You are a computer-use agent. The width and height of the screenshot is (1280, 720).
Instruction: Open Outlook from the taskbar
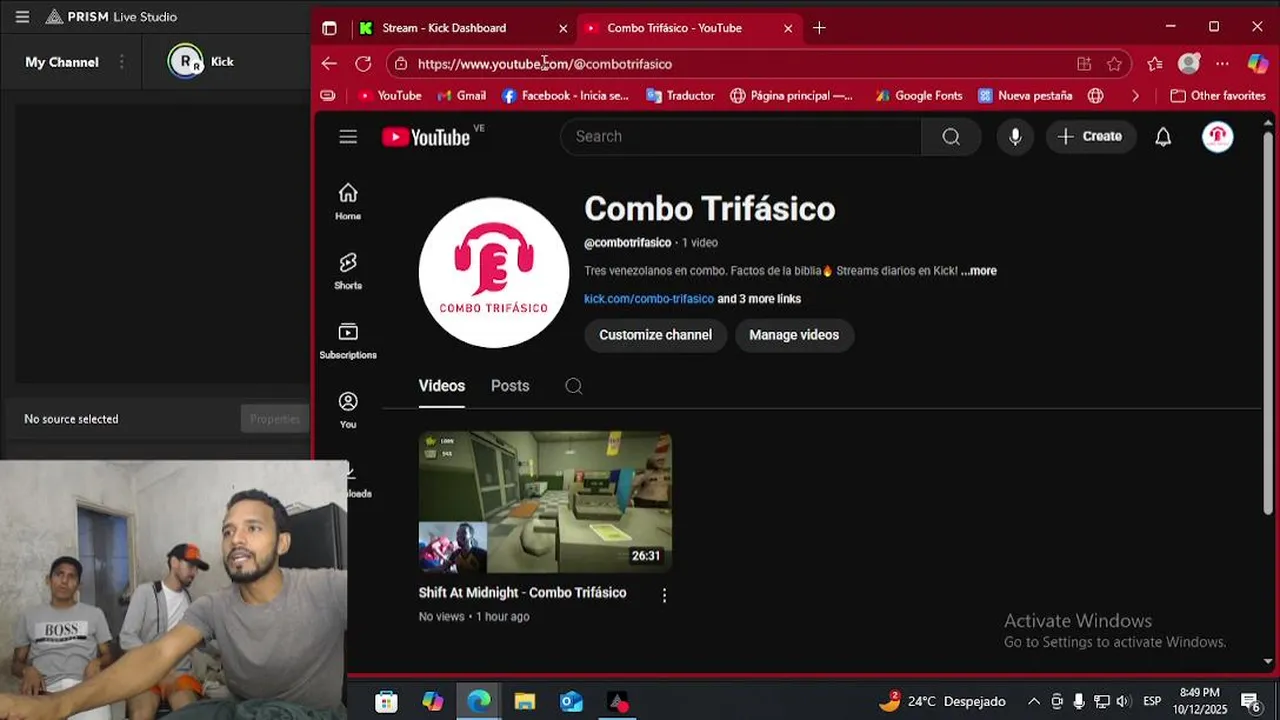coord(571,702)
